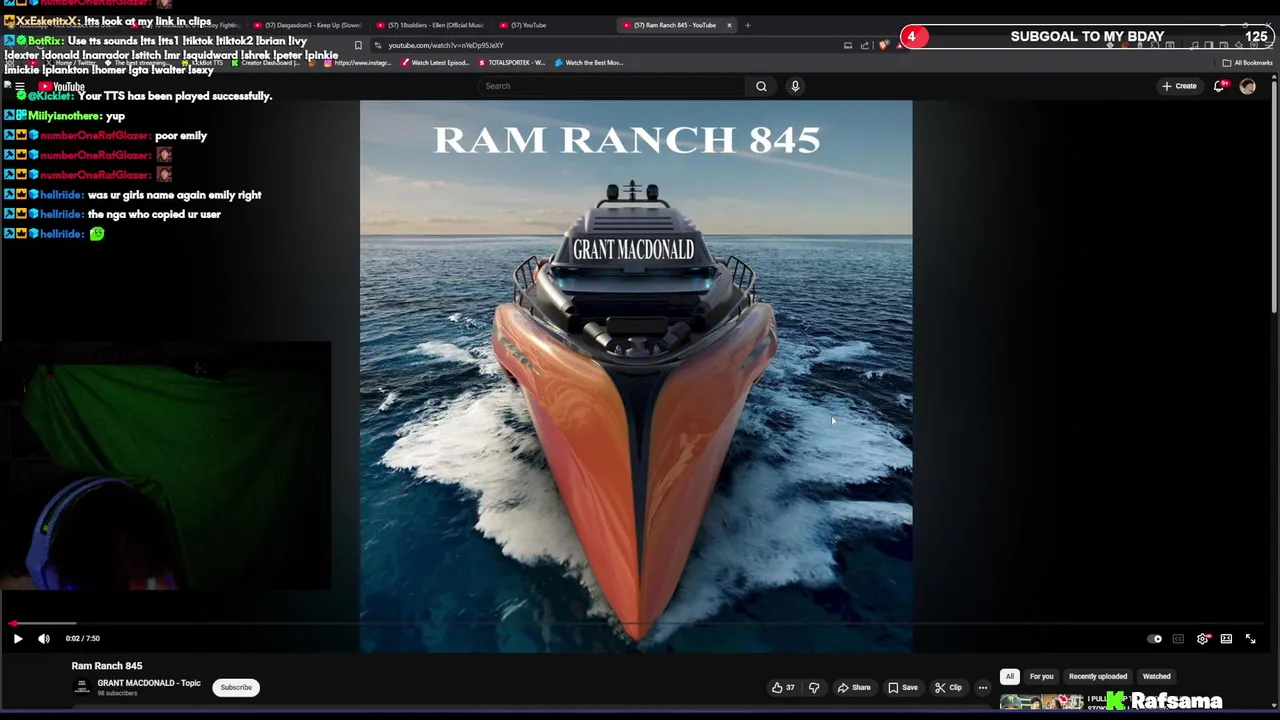1280x720 pixels.
Task: Open the video player settings gear
Action: [1203, 639]
